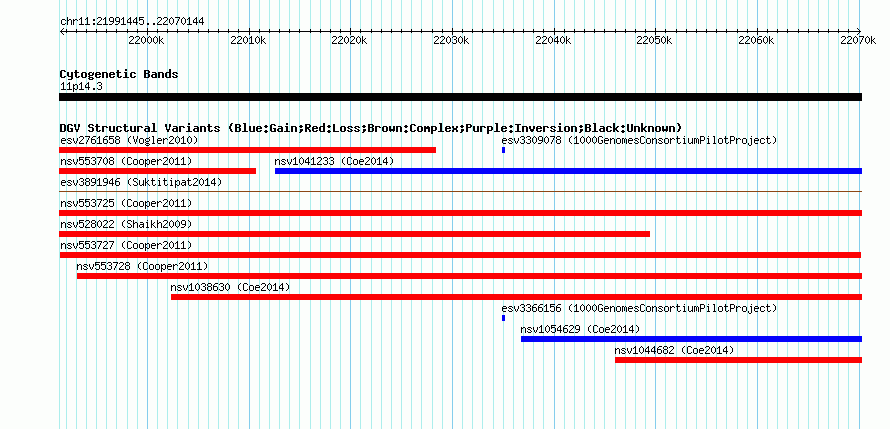This screenshot has width=890, height=429.
Task: Select the small blue mark for esv3309078
Action: (503, 150)
